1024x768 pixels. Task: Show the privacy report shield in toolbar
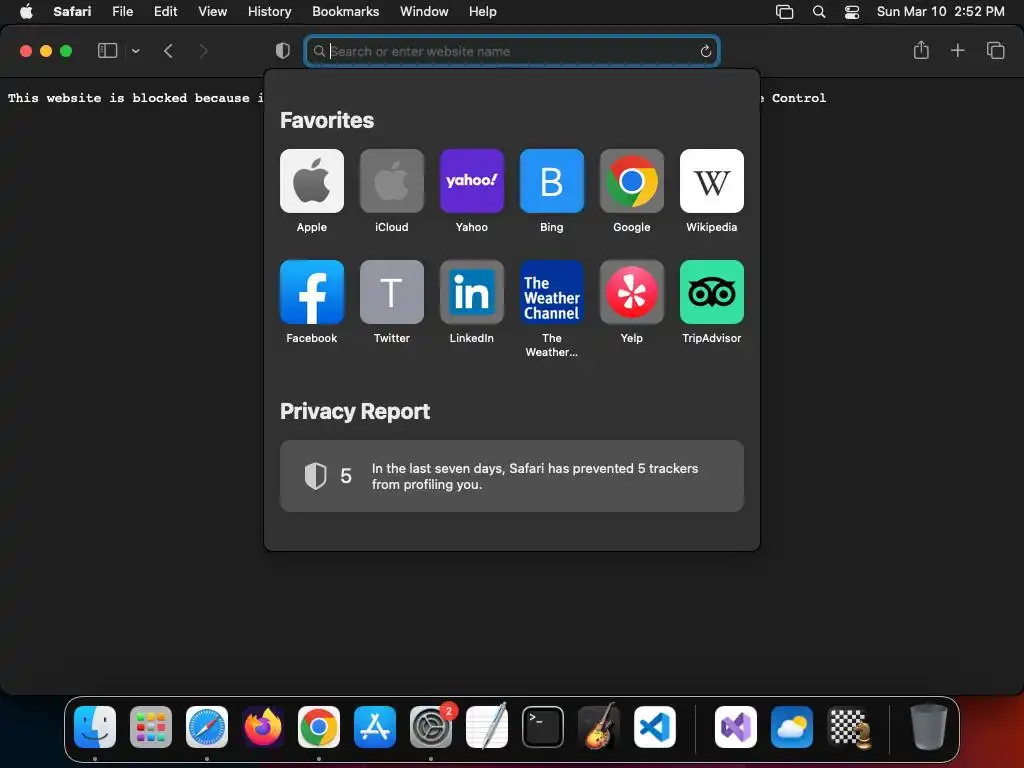pos(283,51)
